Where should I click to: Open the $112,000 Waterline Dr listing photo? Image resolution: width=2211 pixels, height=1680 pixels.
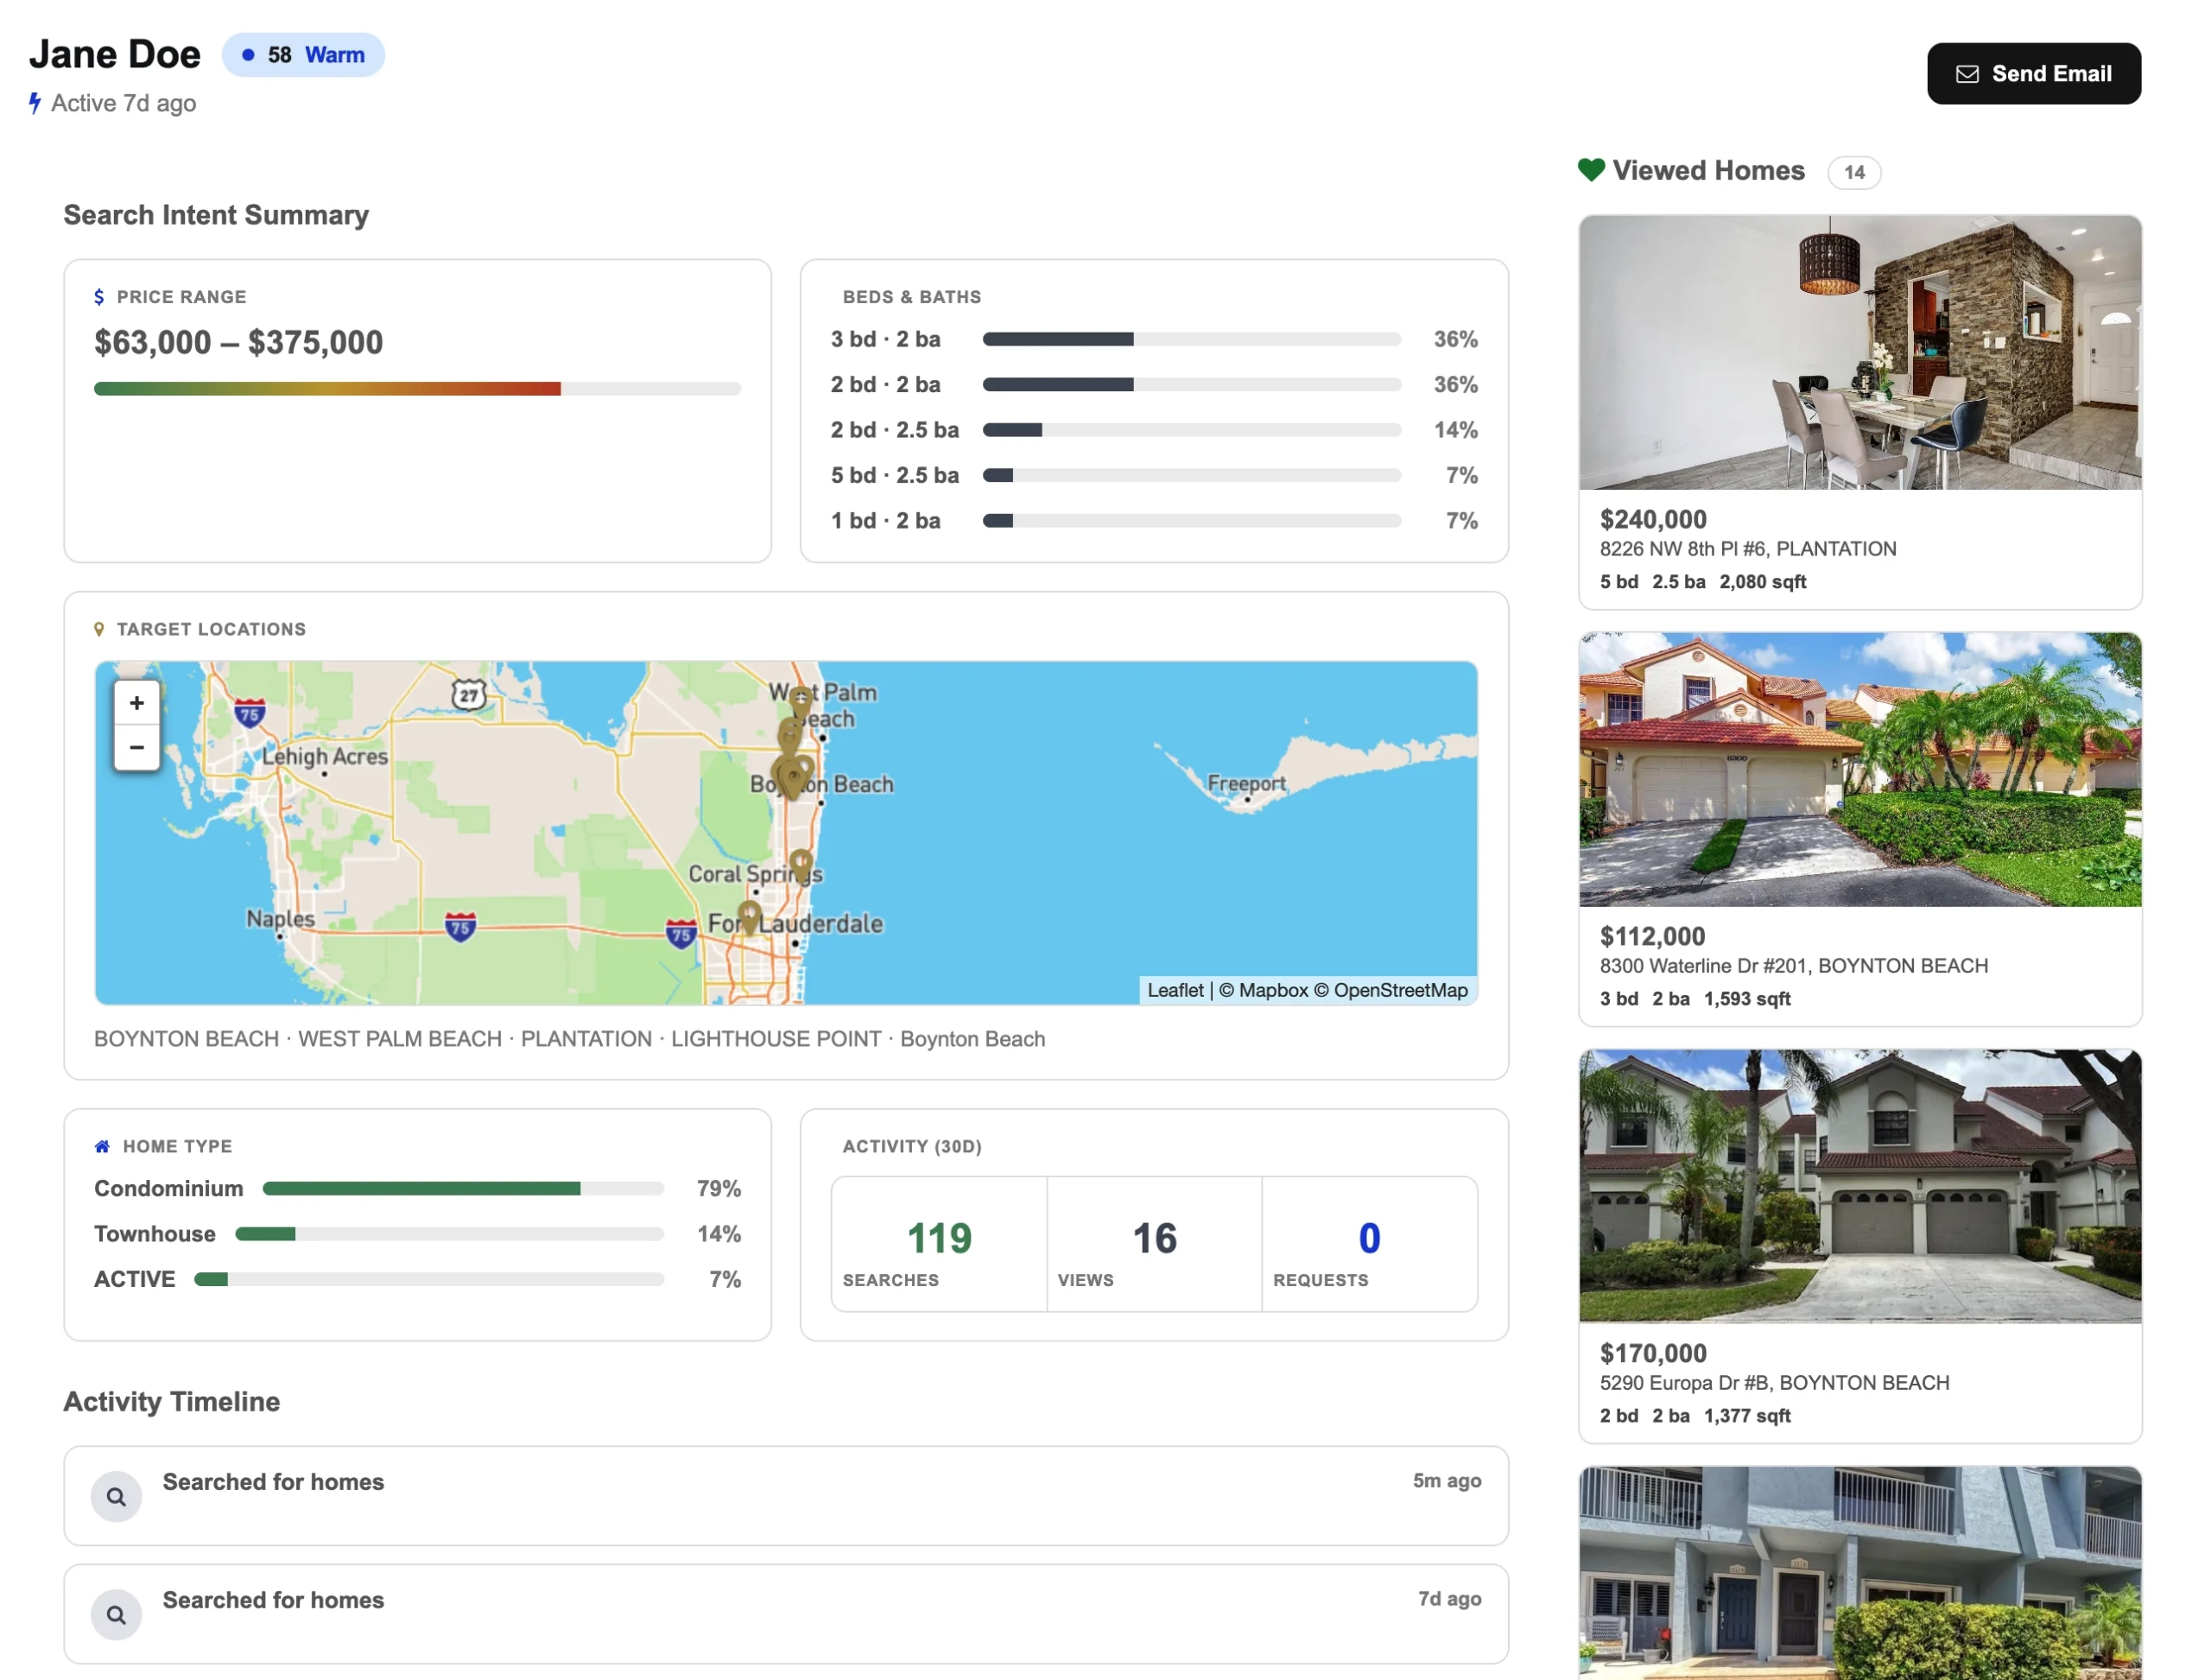click(1859, 770)
